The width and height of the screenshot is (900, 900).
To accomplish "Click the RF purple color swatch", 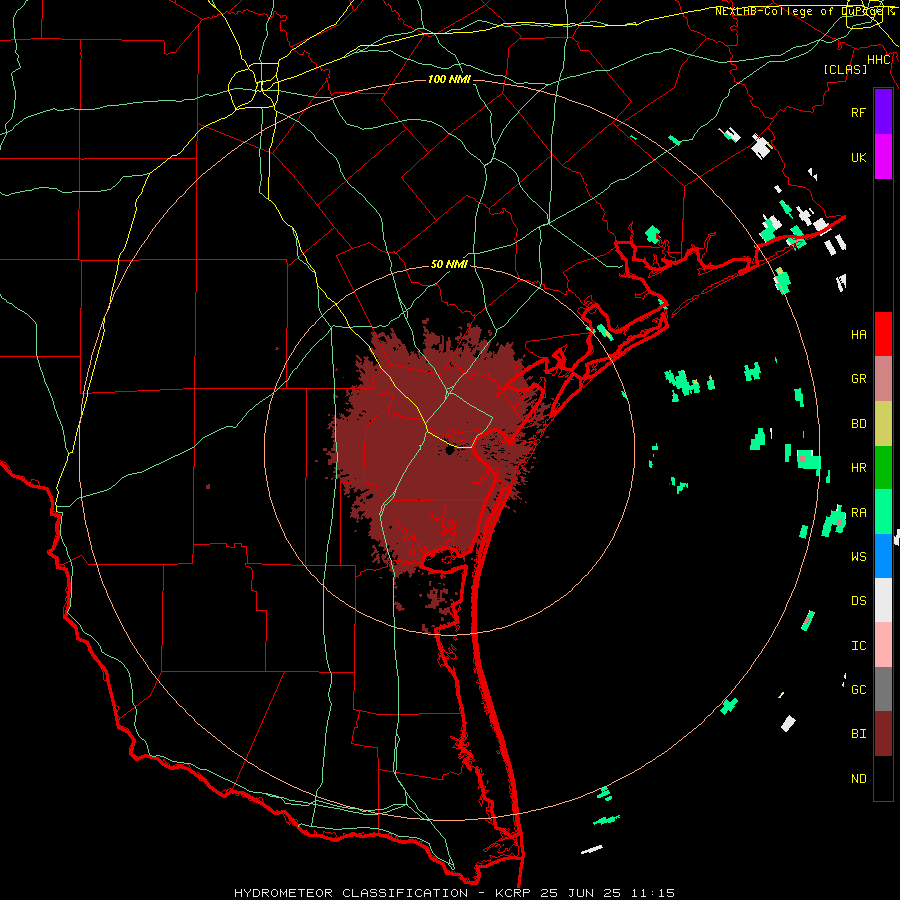I will click(883, 112).
